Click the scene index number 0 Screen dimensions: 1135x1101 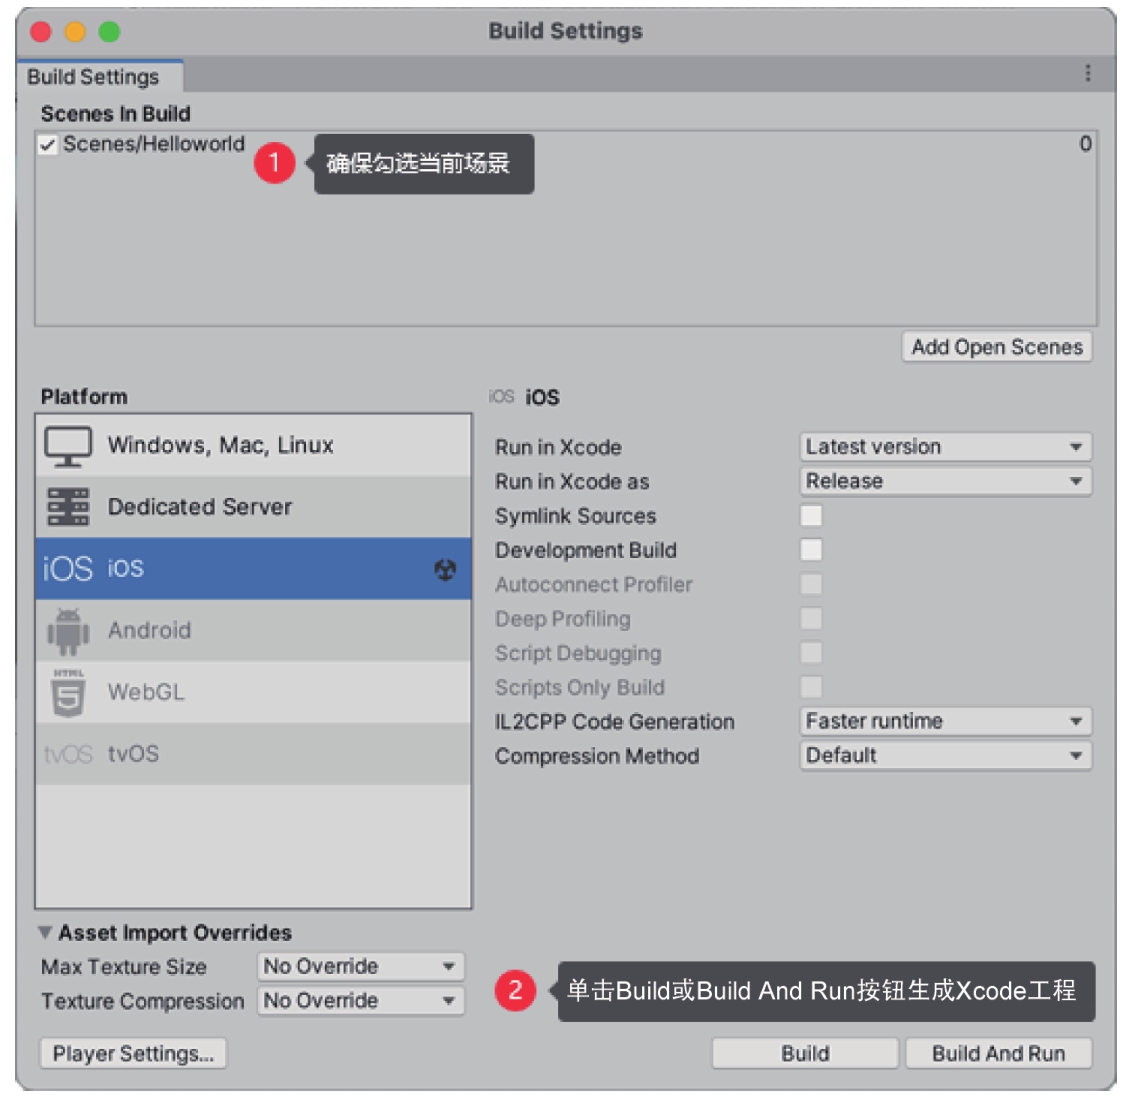[x=1085, y=144]
